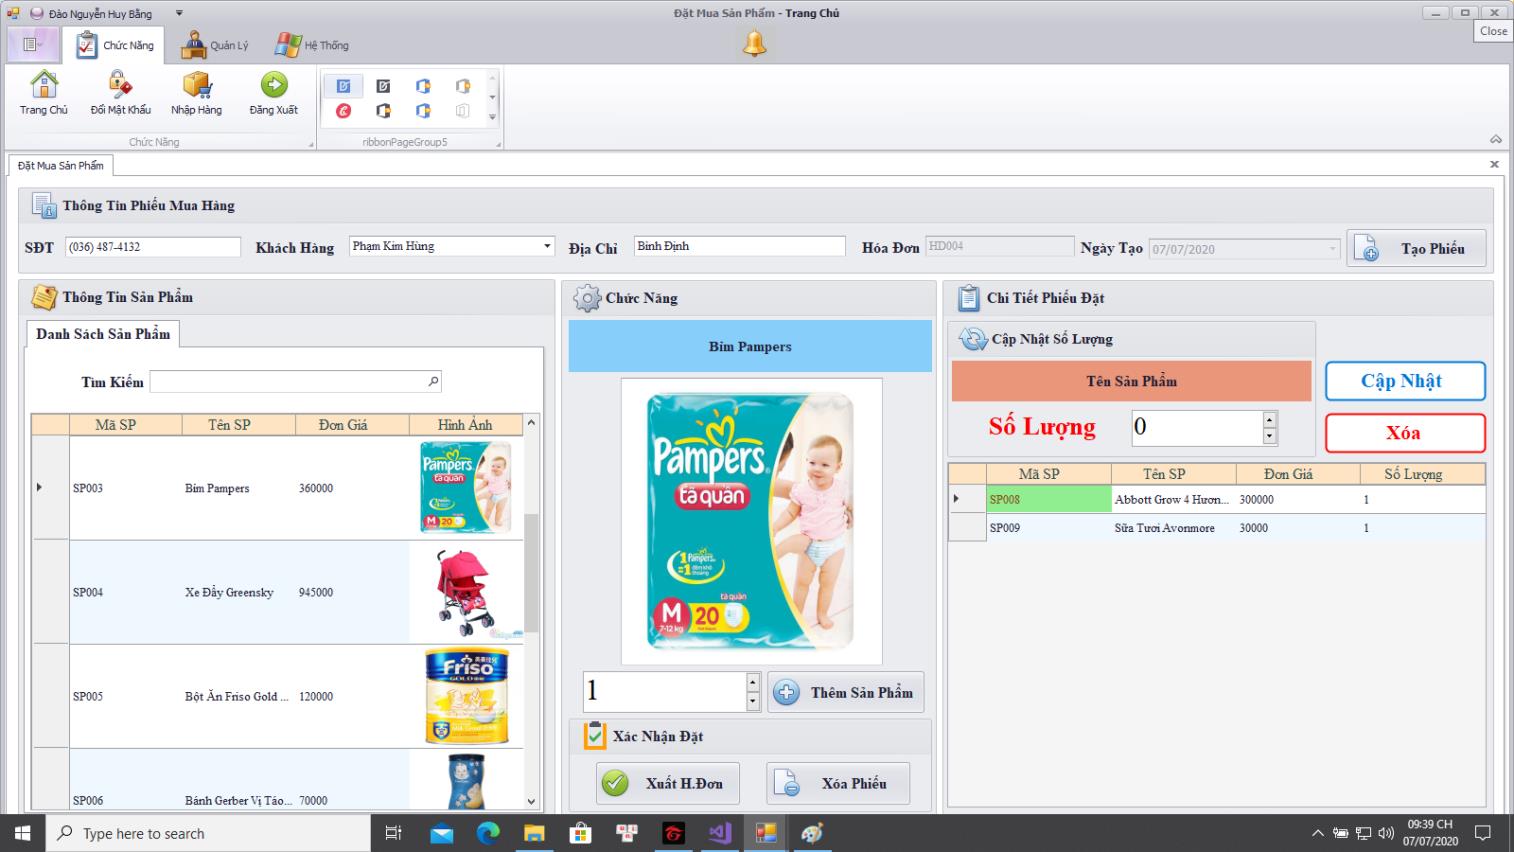
Task: Select the highlighted blue checkbox skin icon
Action: [343, 86]
